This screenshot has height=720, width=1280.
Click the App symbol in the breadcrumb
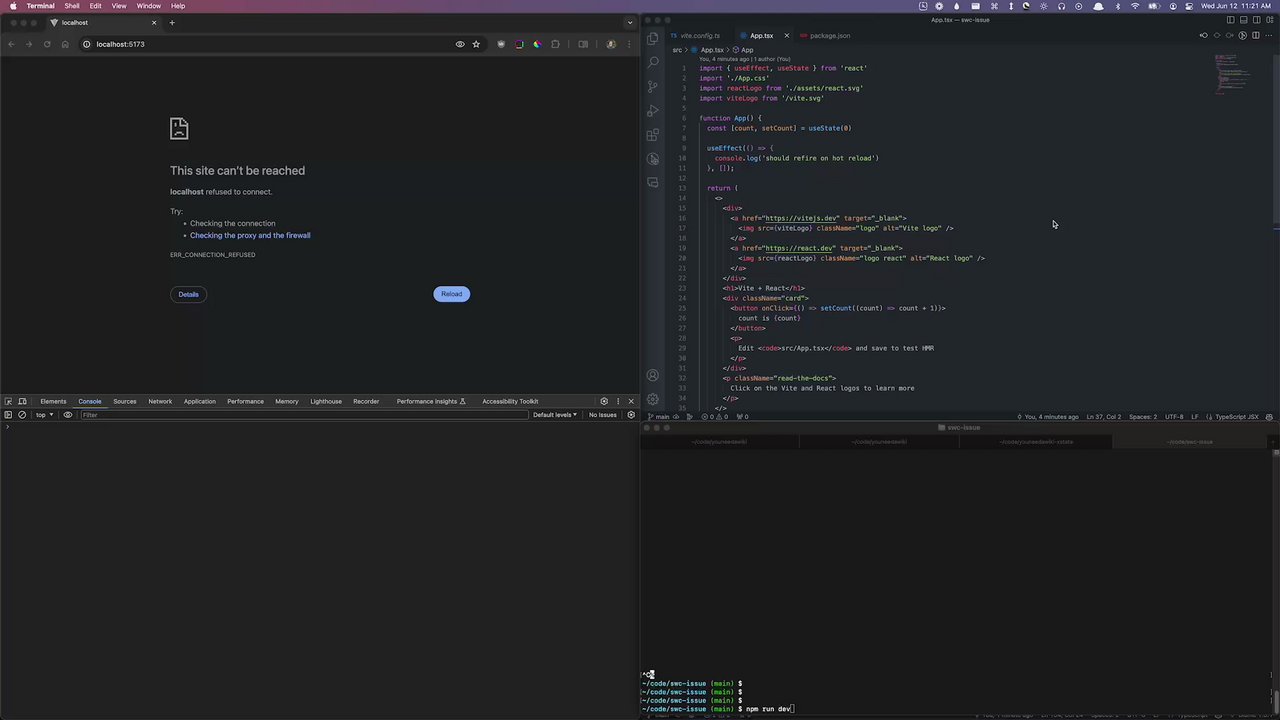(744, 50)
